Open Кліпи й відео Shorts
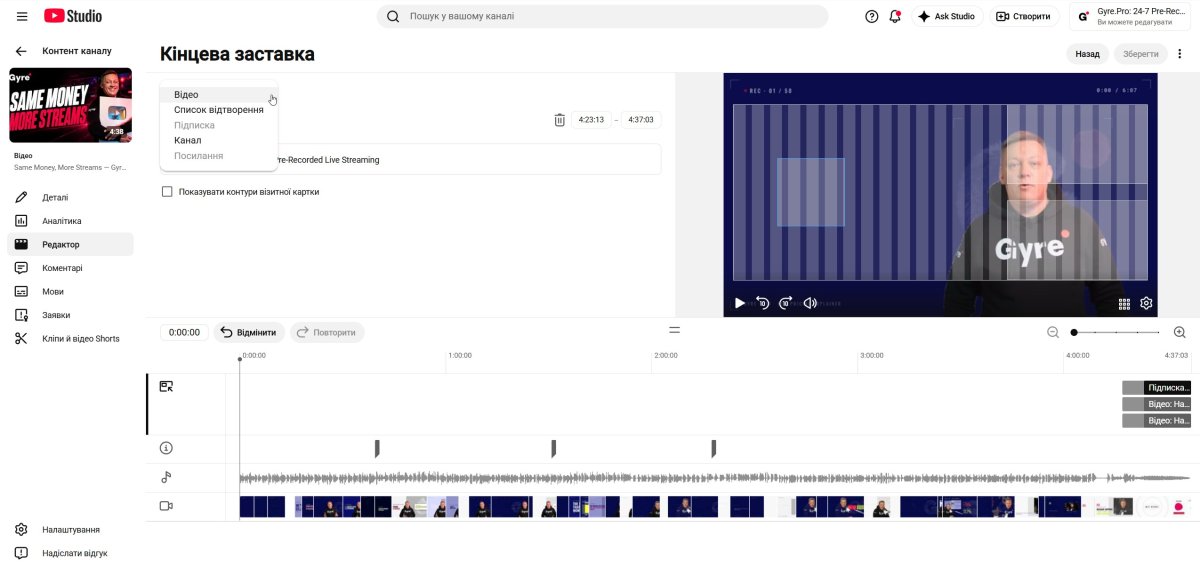 (70, 338)
